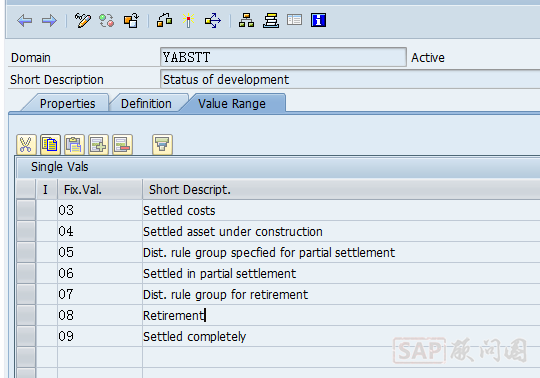The image size is (540, 378).
Task: Click the 'Active' status text
Action: [428, 57]
